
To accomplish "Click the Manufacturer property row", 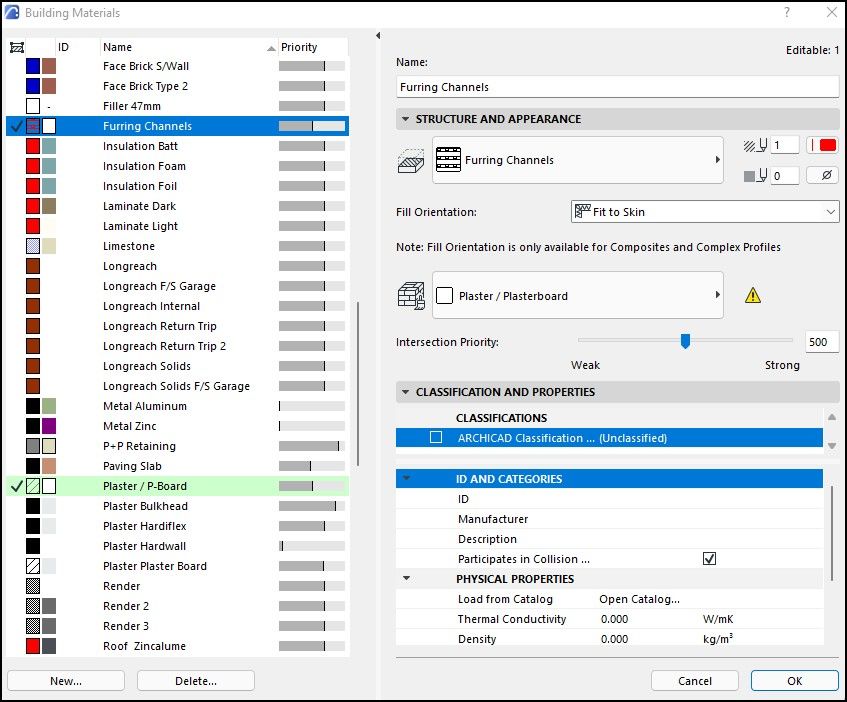I will coord(609,519).
